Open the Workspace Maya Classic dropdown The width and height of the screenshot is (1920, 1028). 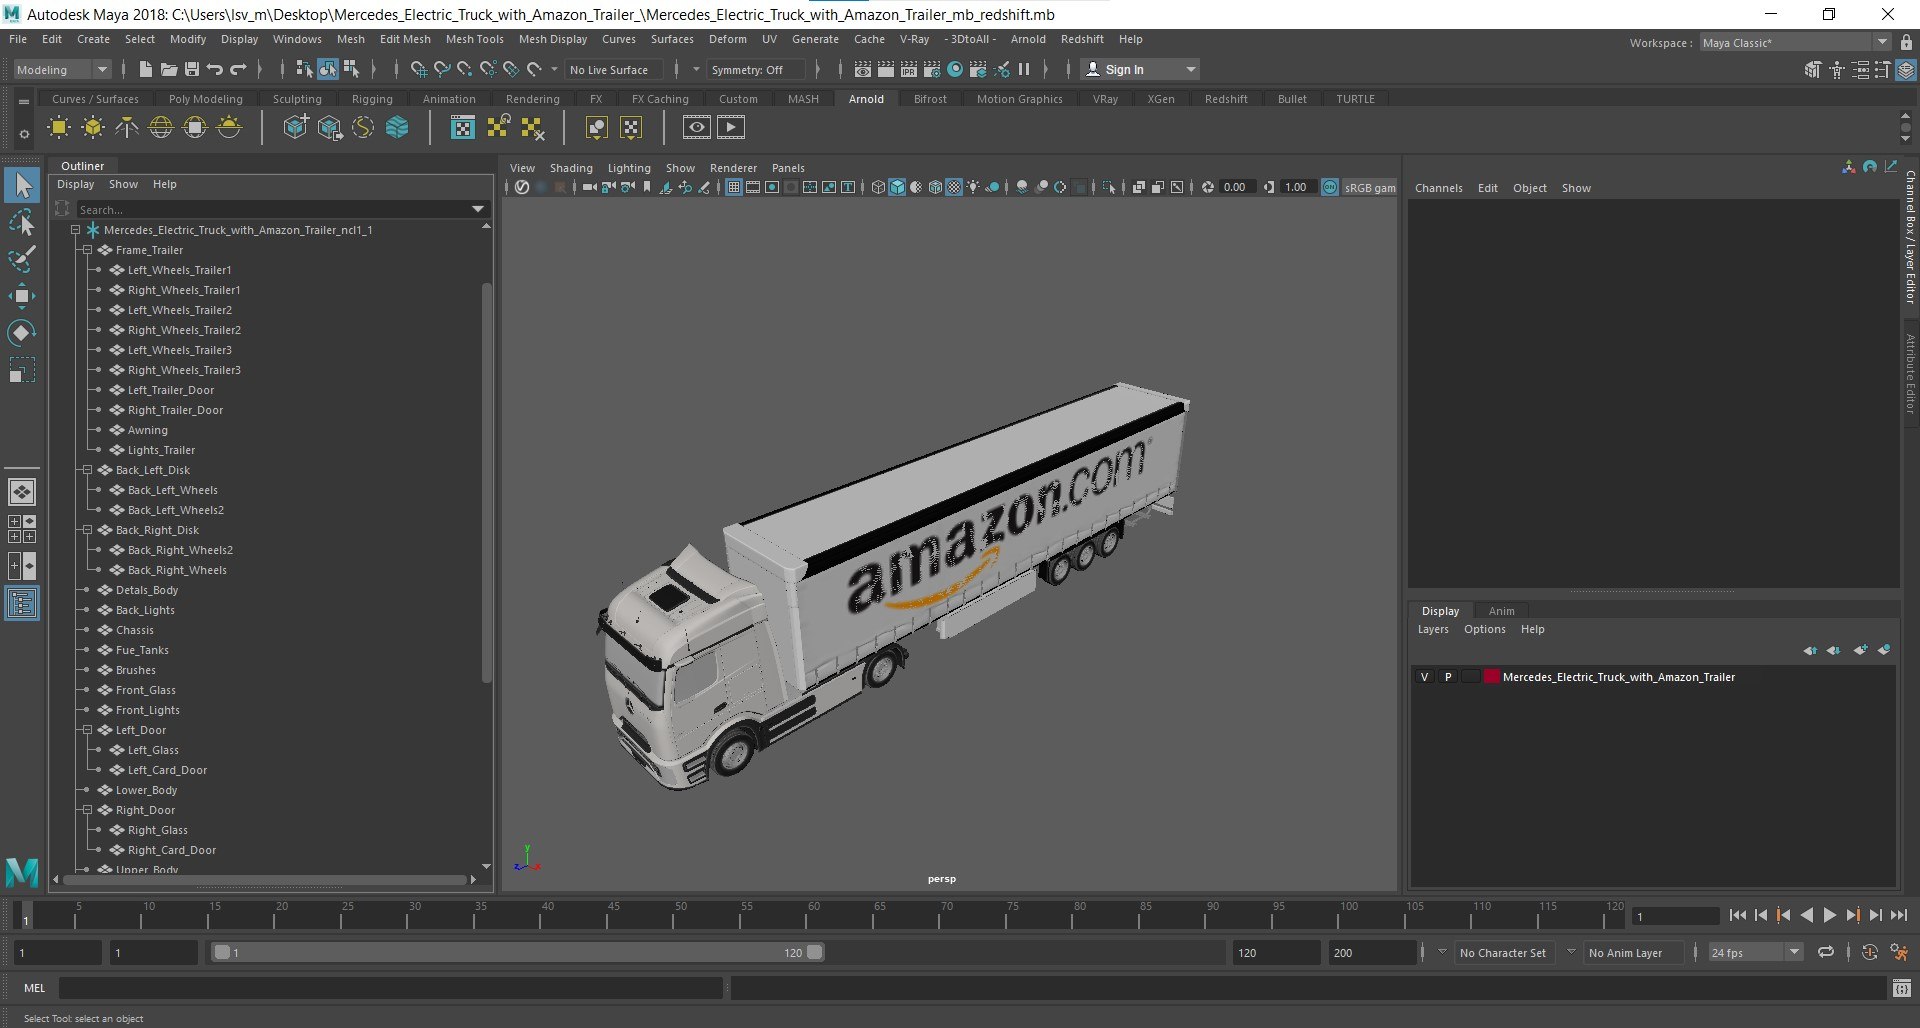1794,42
